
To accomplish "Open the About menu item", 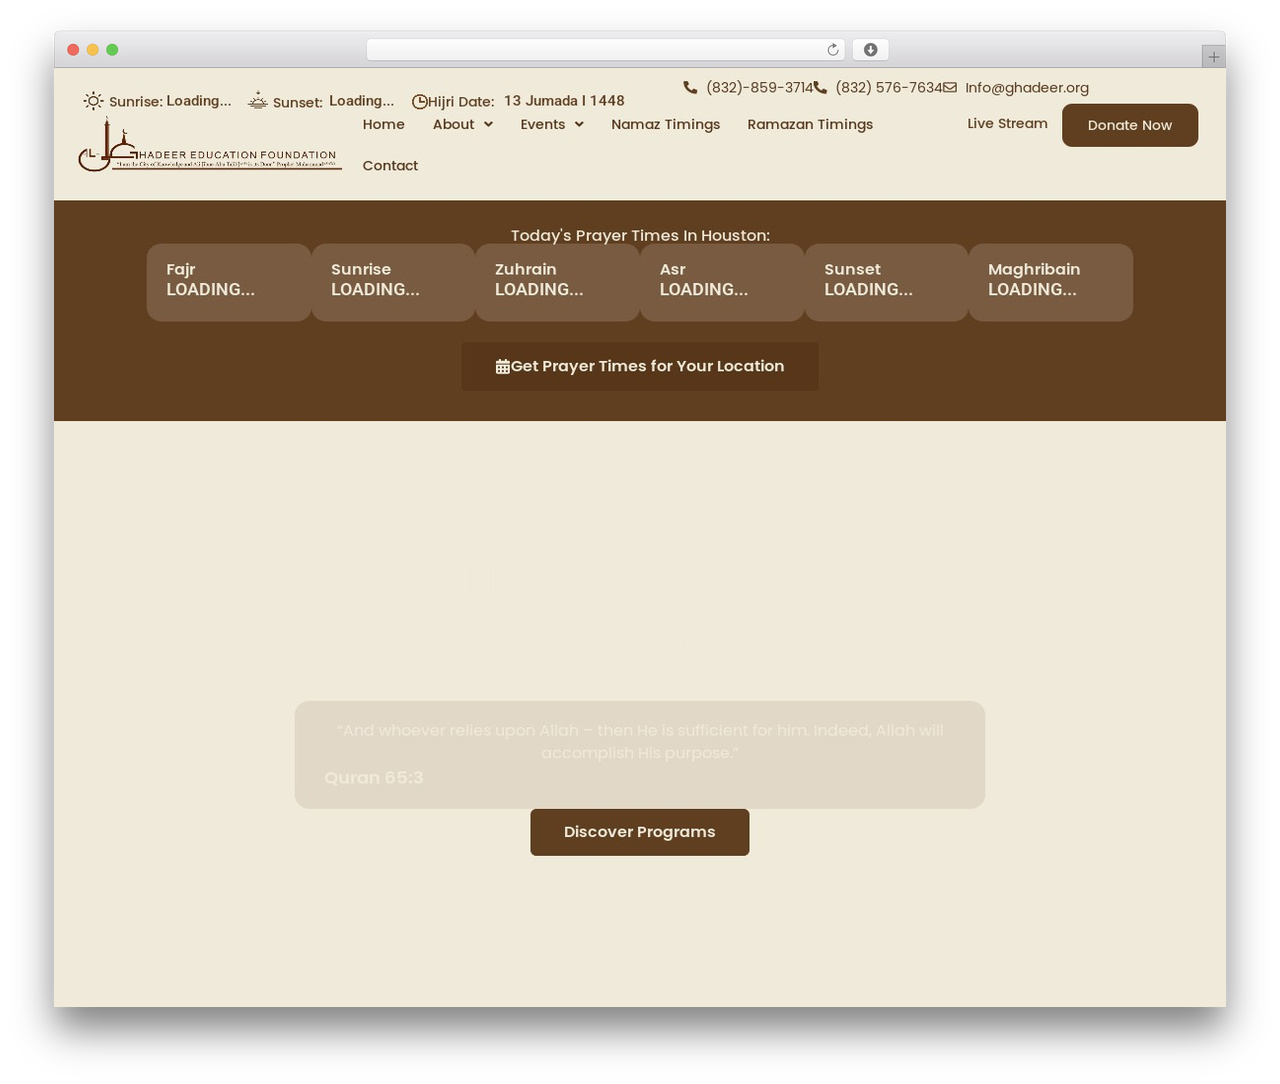I will tap(454, 124).
